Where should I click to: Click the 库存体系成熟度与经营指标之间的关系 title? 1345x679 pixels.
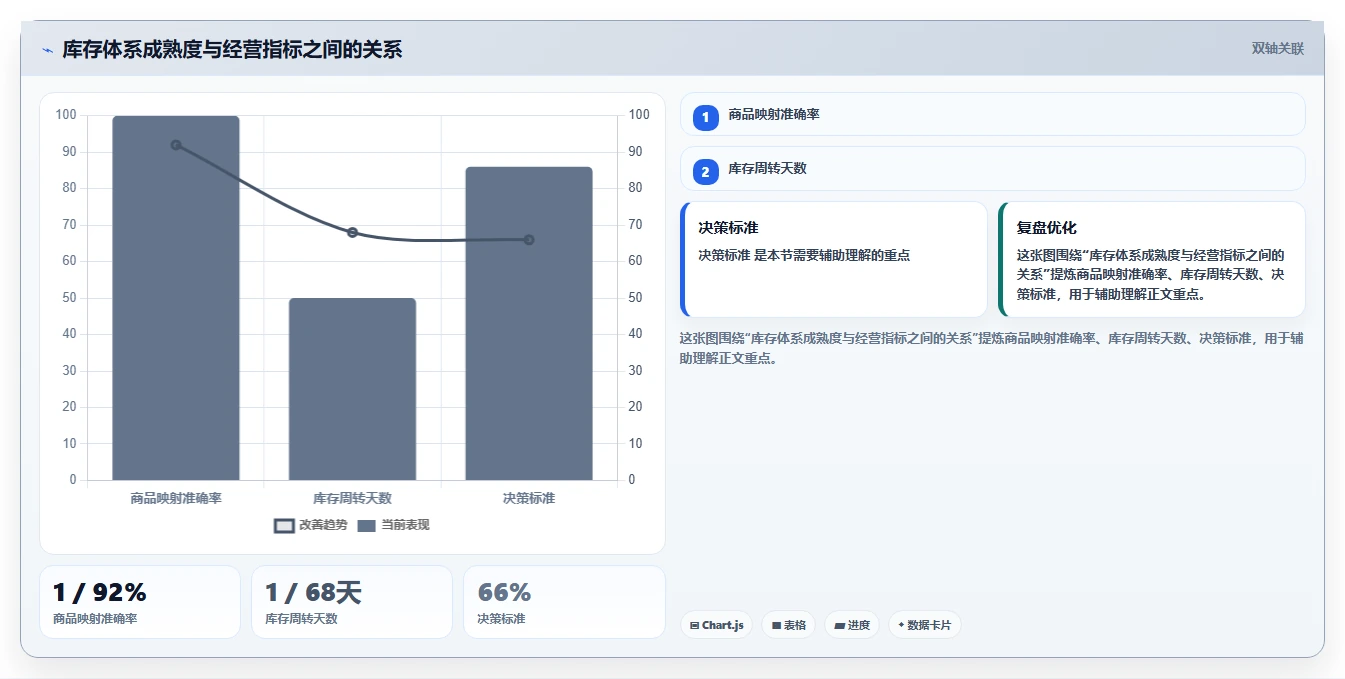tap(232, 50)
